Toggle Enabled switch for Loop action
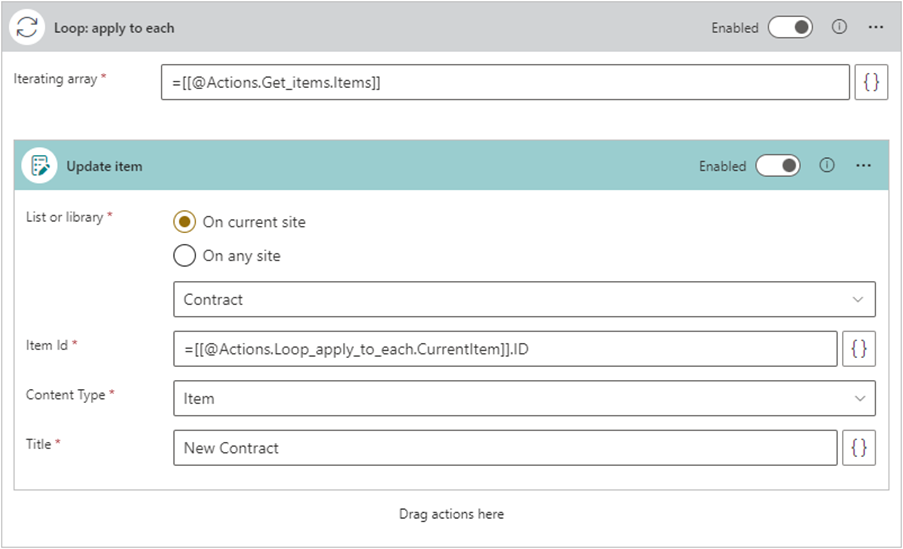 790,27
